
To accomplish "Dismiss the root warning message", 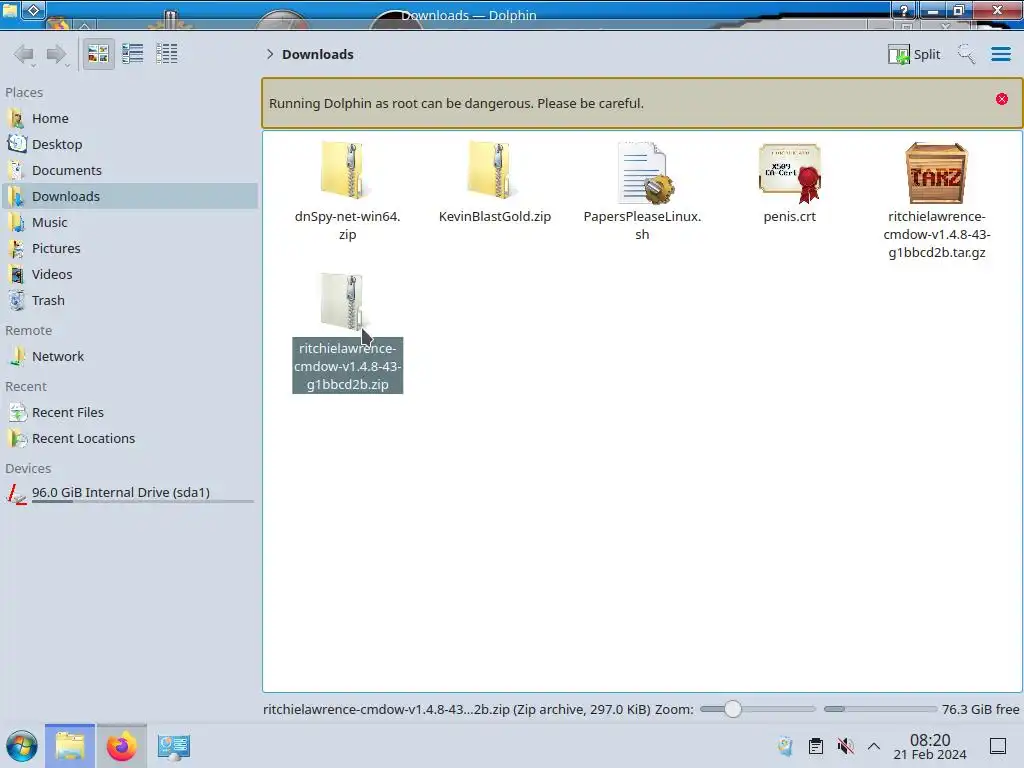I will tap(1002, 99).
